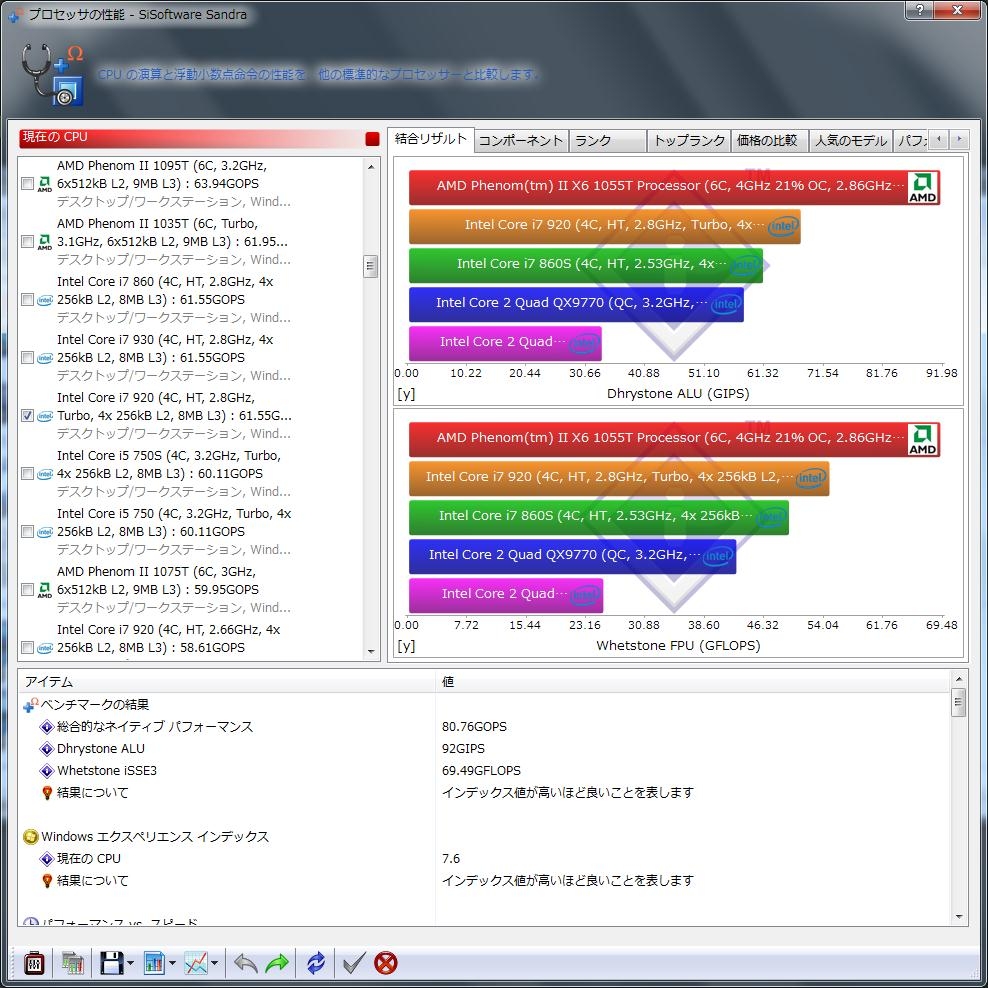Click the copy results sheets icon

tap(72, 963)
